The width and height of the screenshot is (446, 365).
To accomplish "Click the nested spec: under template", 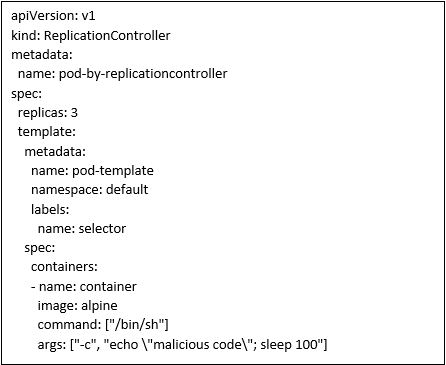I will click(x=40, y=248).
